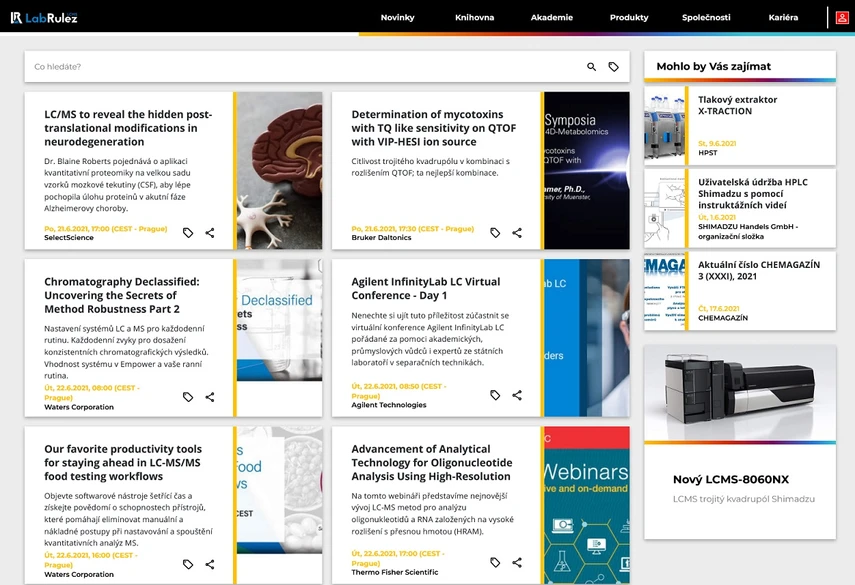This screenshot has width=855, height=585.
Task: Click the HPLC maintenance sketch thumbnail
Action: click(664, 208)
